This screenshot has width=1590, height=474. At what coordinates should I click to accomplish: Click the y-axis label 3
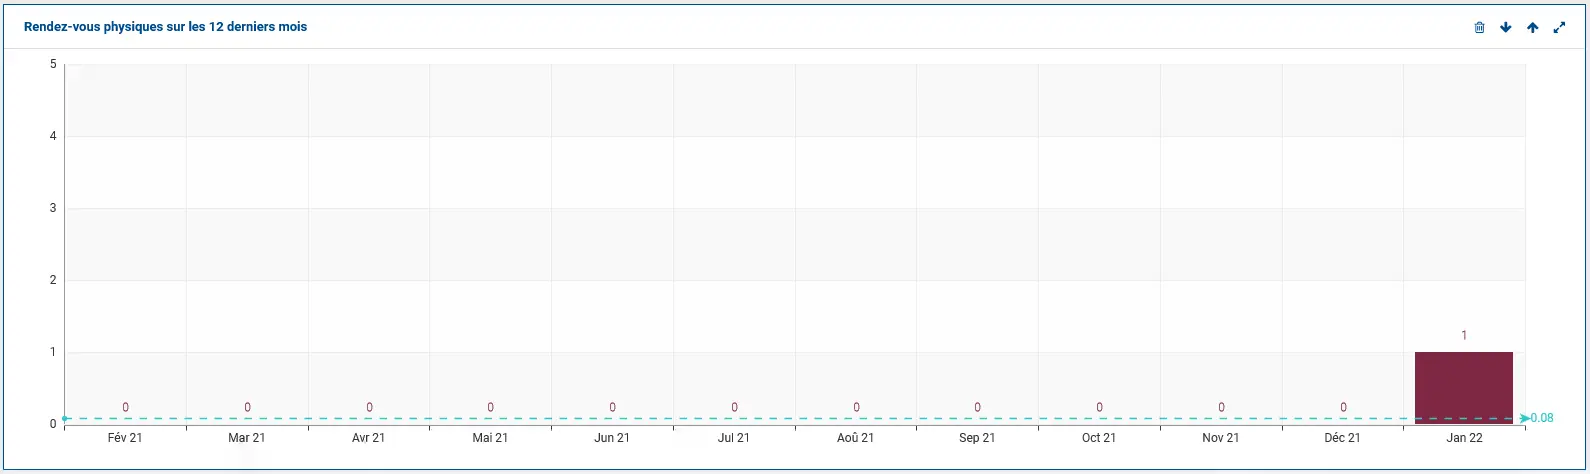coord(53,208)
